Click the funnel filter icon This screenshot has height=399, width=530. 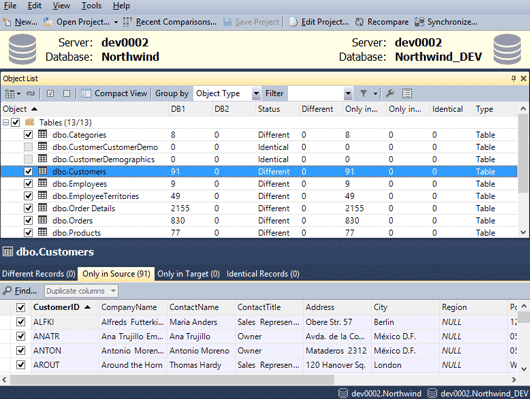363,93
